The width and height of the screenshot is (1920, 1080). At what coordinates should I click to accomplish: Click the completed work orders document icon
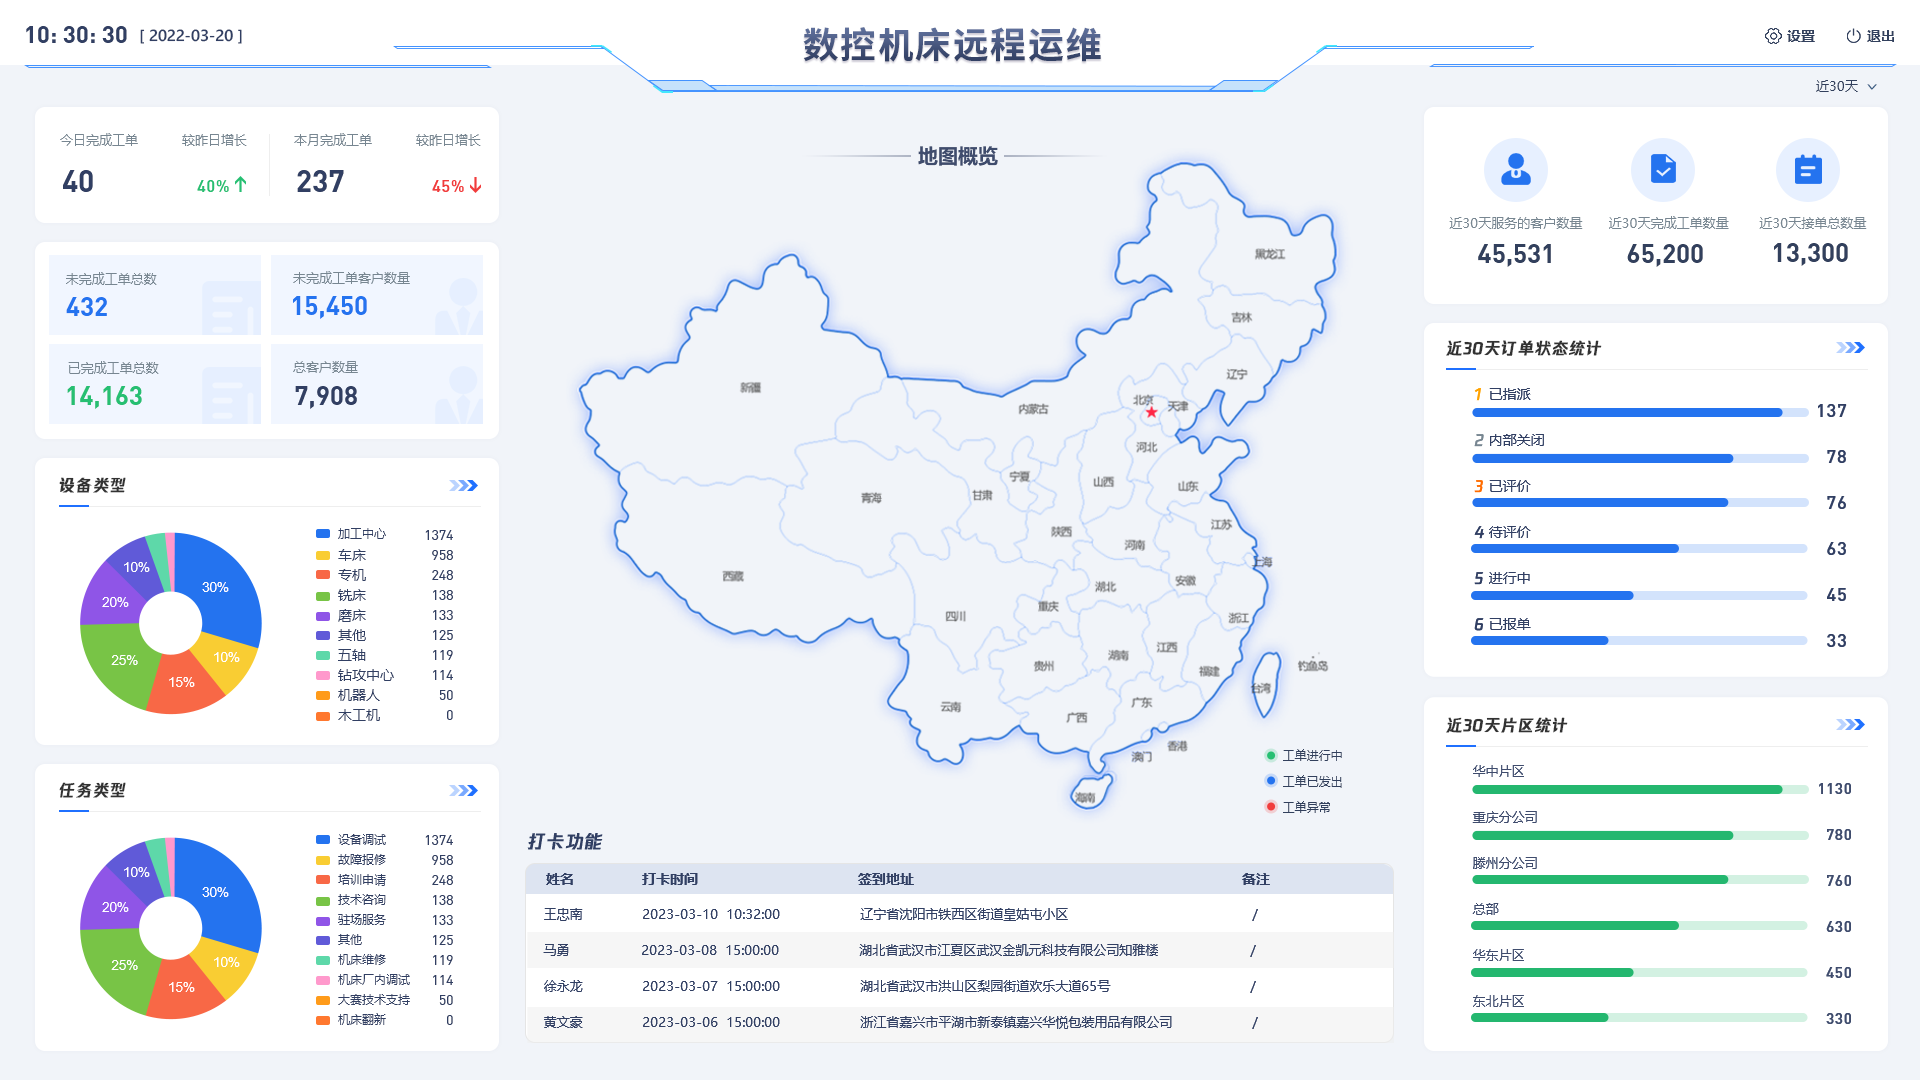click(1662, 169)
